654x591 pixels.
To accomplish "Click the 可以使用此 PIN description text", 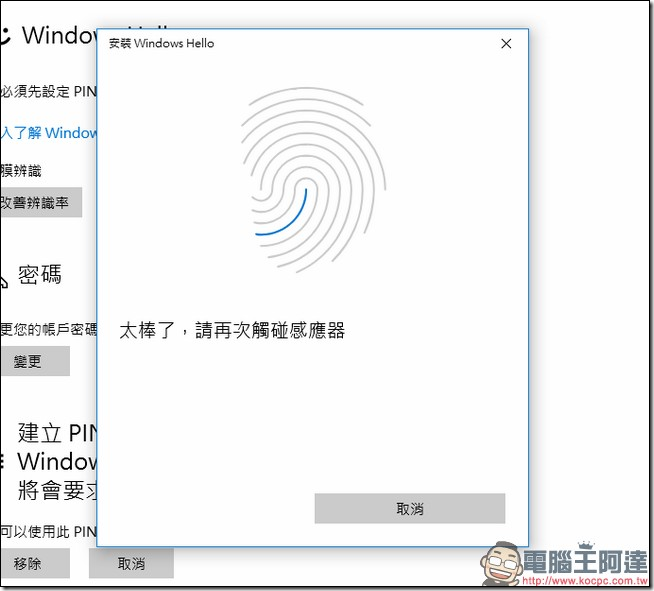I will 48,530.
